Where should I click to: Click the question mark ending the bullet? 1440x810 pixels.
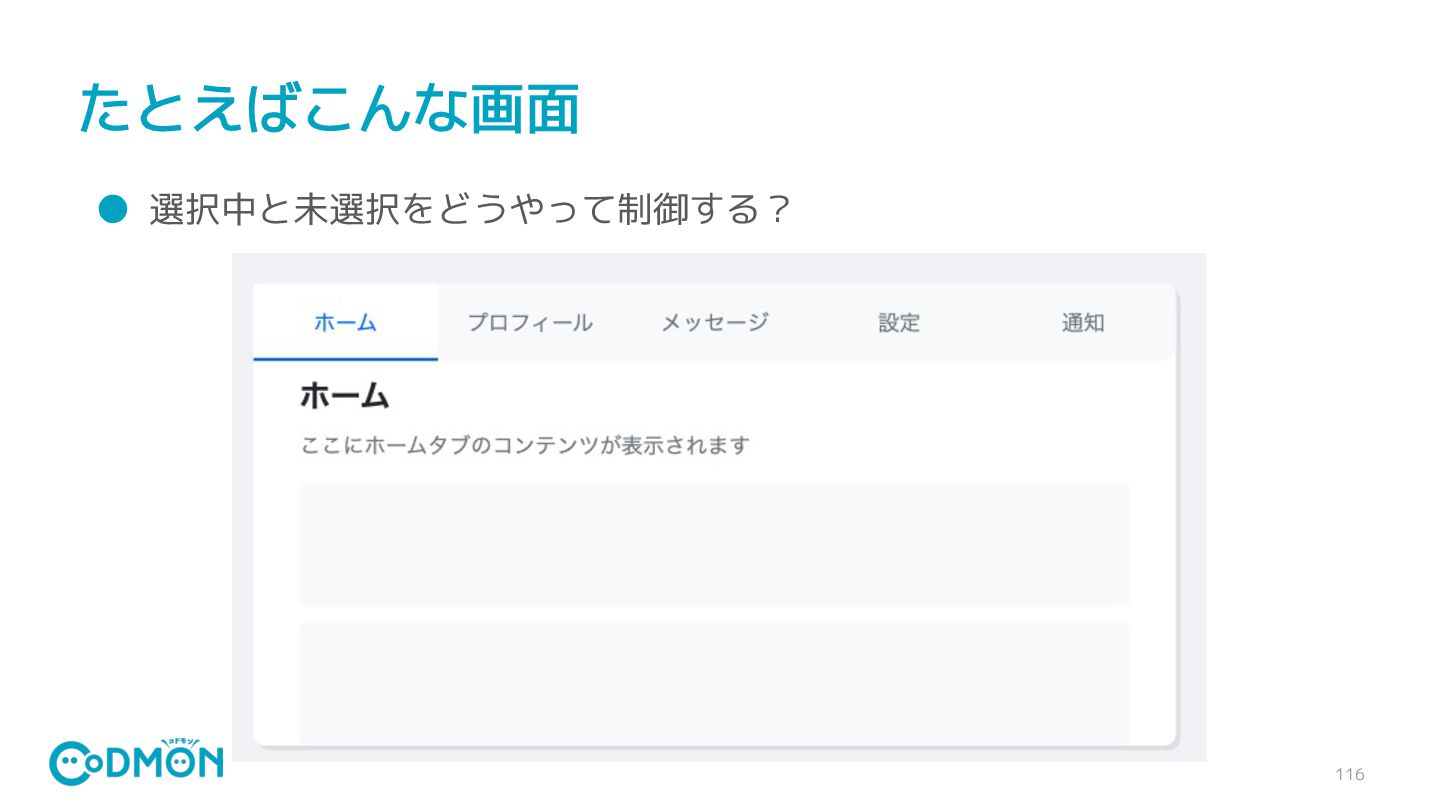click(775, 210)
